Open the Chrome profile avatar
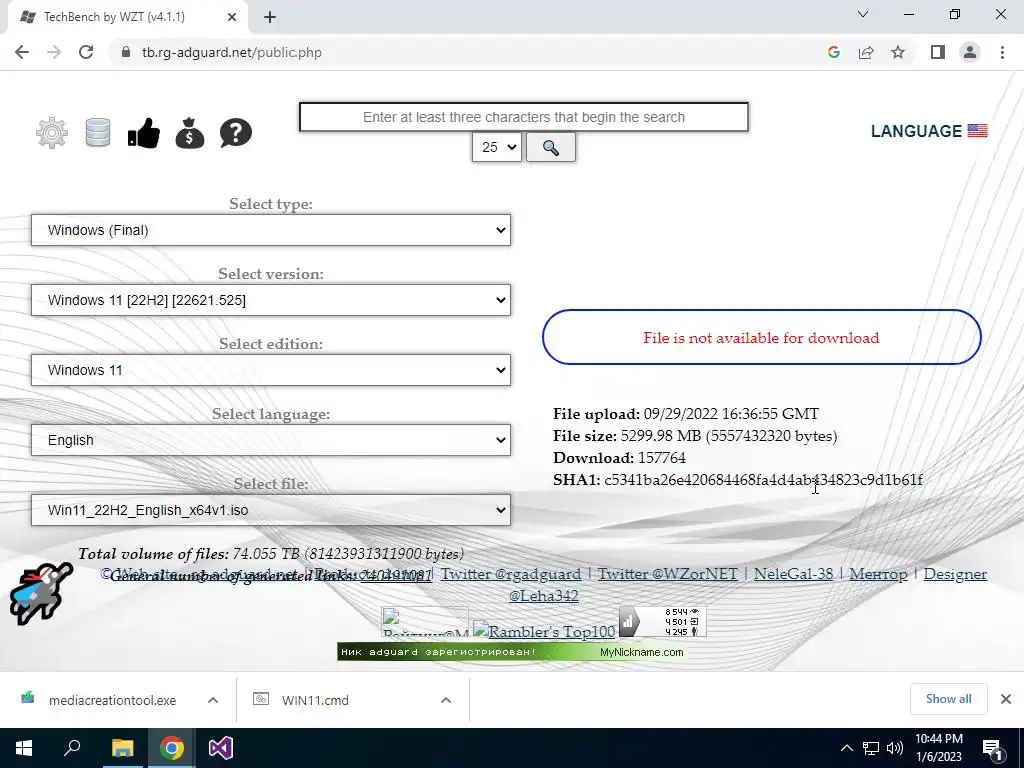 pyautogui.click(x=970, y=52)
